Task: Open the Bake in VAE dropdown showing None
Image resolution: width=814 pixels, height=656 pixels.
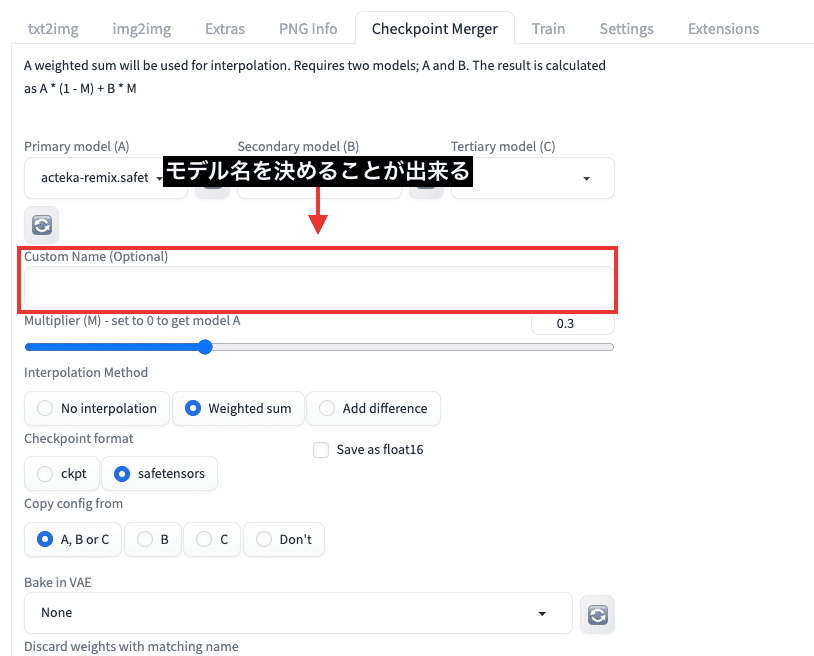Action: (298, 612)
